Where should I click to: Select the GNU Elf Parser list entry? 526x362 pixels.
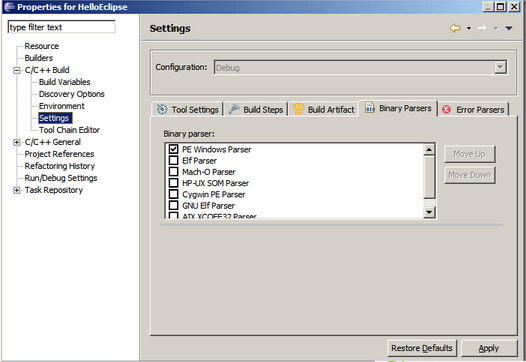(208, 206)
